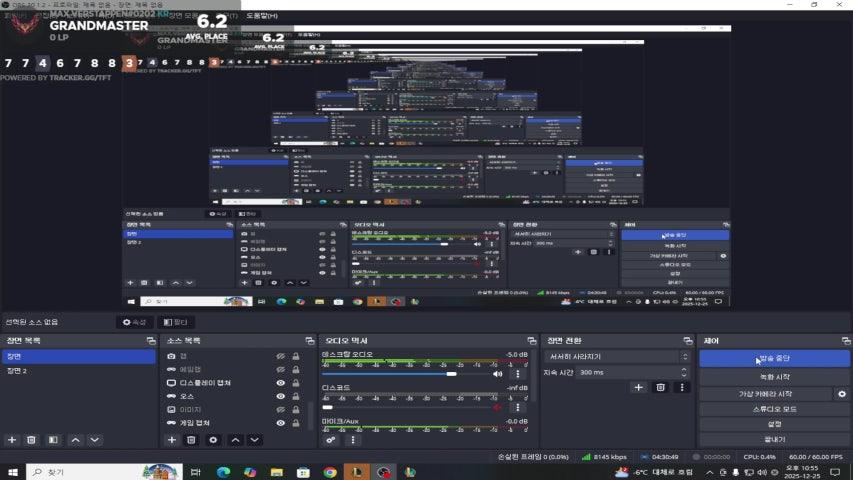853x480 pixels.
Task: Move selected source down with chevron
Action: (x=255, y=440)
